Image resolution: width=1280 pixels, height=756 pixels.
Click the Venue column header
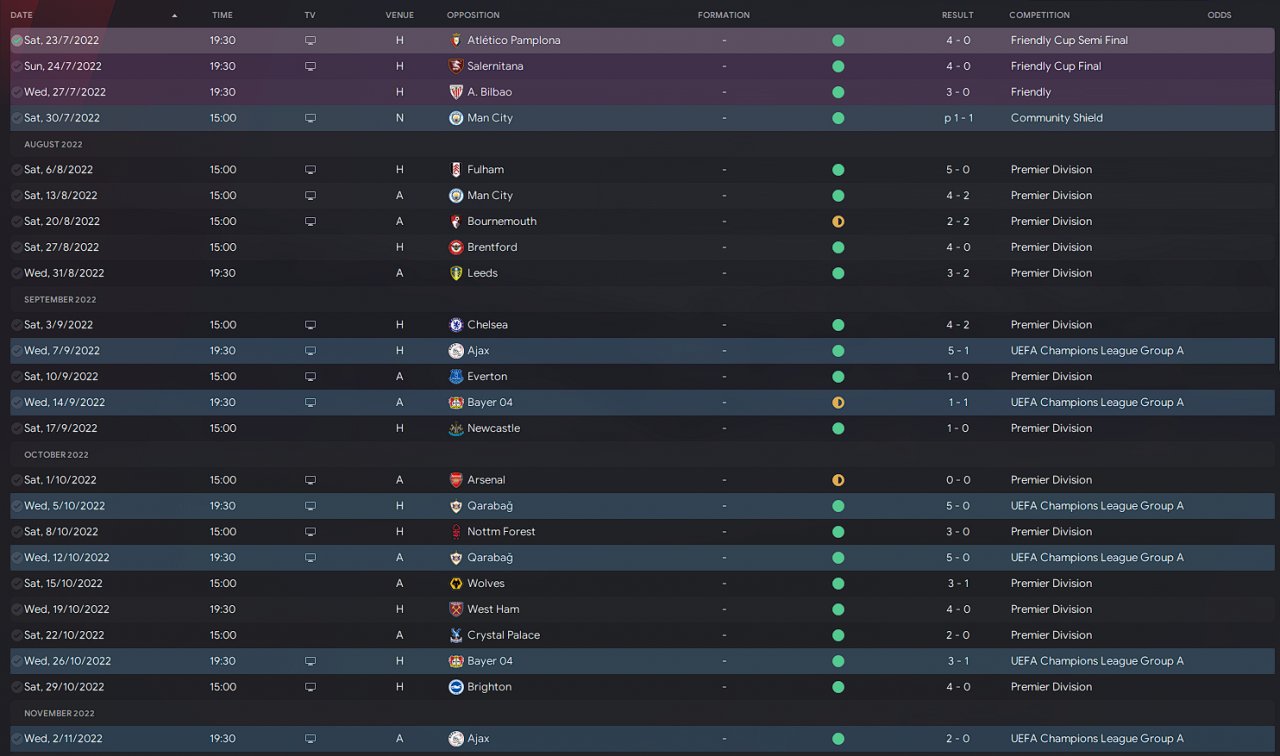click(x=398, y=16)
